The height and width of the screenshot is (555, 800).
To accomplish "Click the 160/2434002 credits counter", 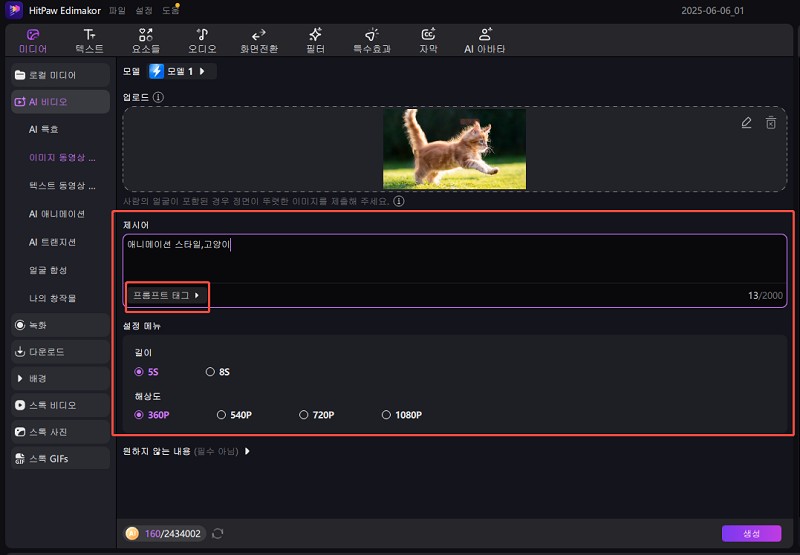I will 172,534.
